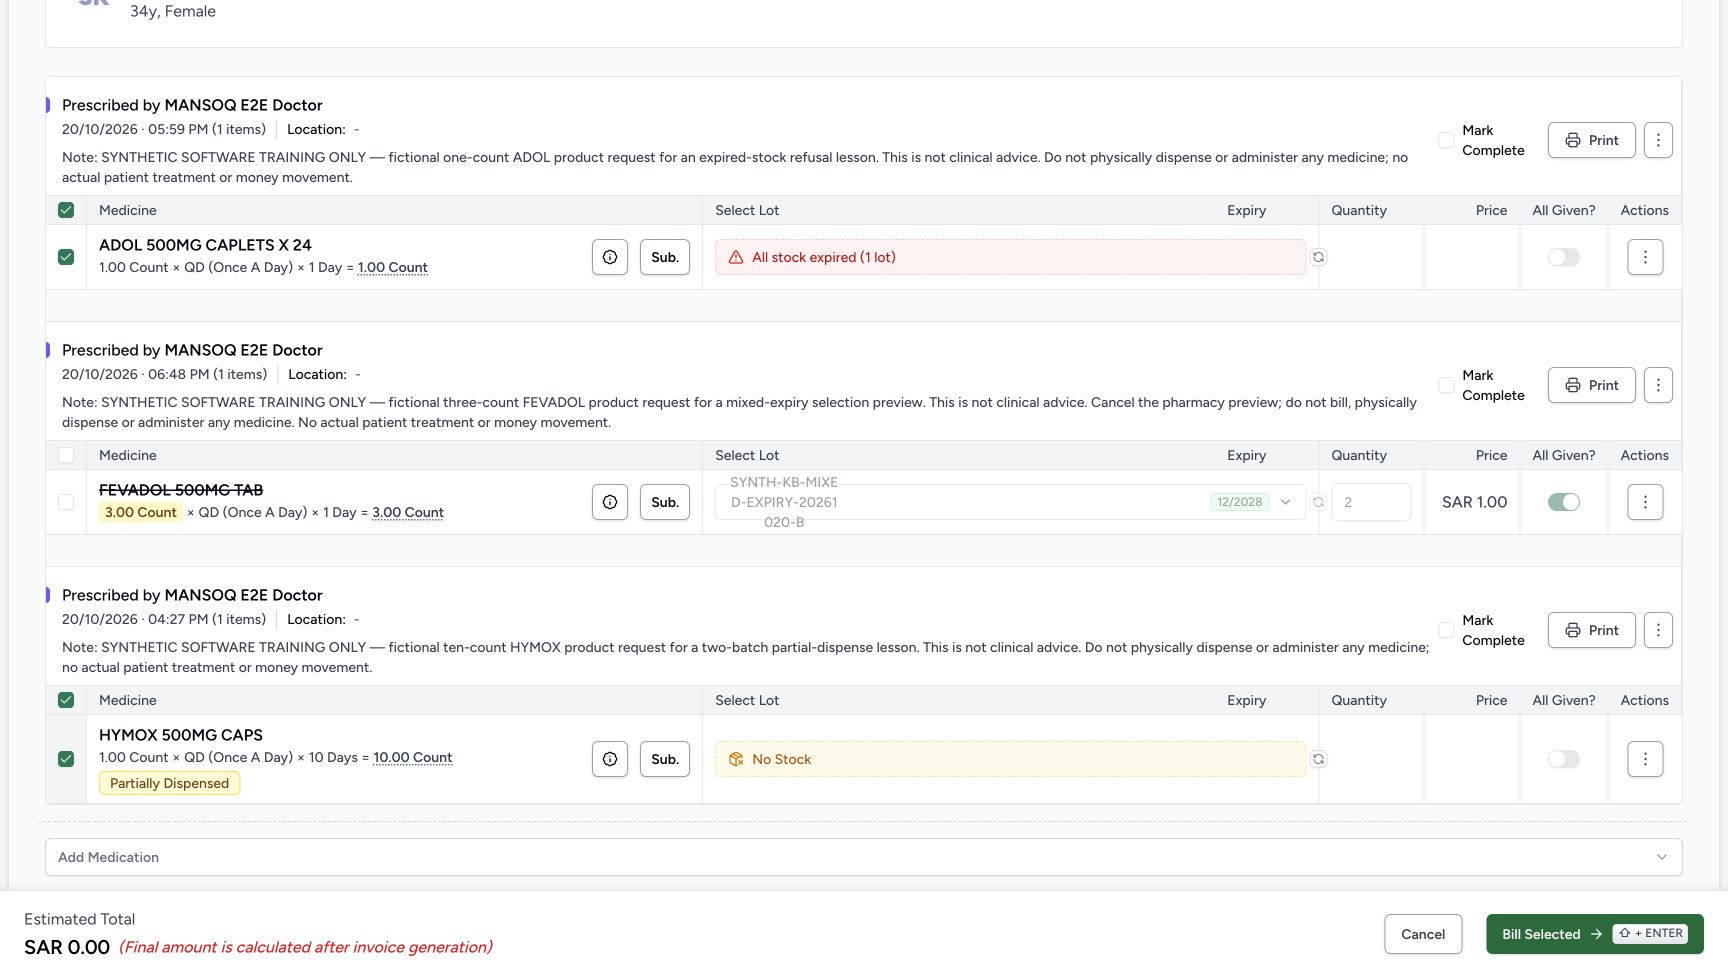
Task: Uncheck HYMOX 500MG CAPS row checkbox
Action: coord(66,759)
